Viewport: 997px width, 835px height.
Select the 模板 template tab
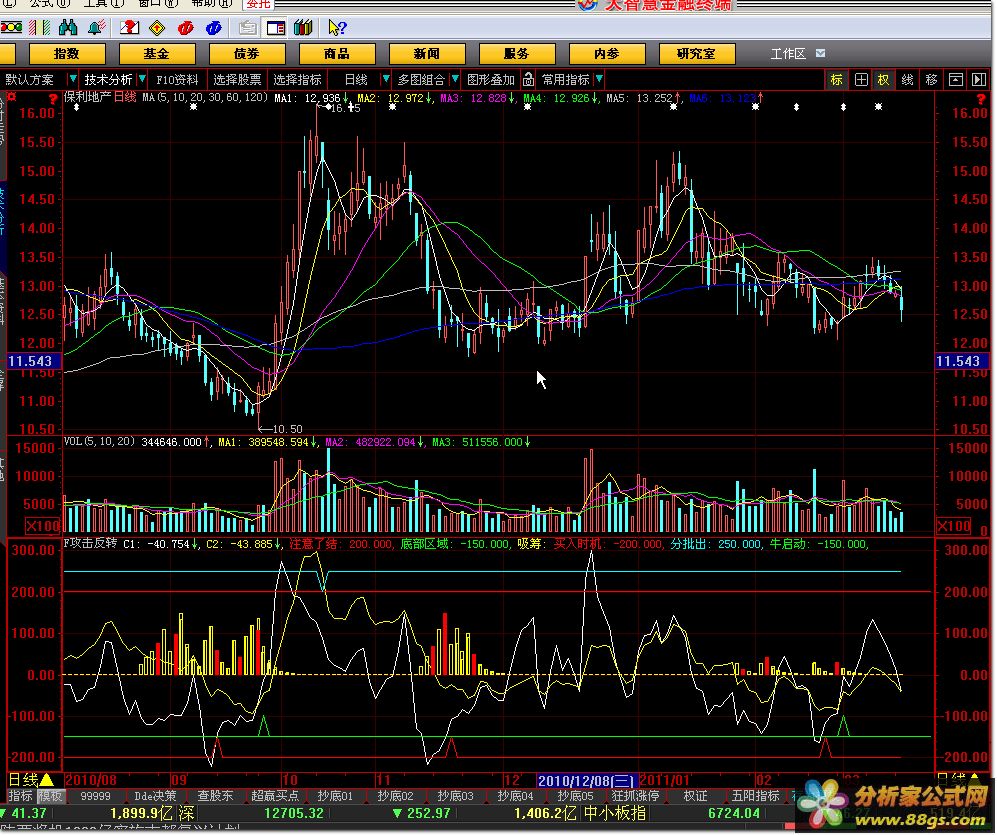coord(50,796)
